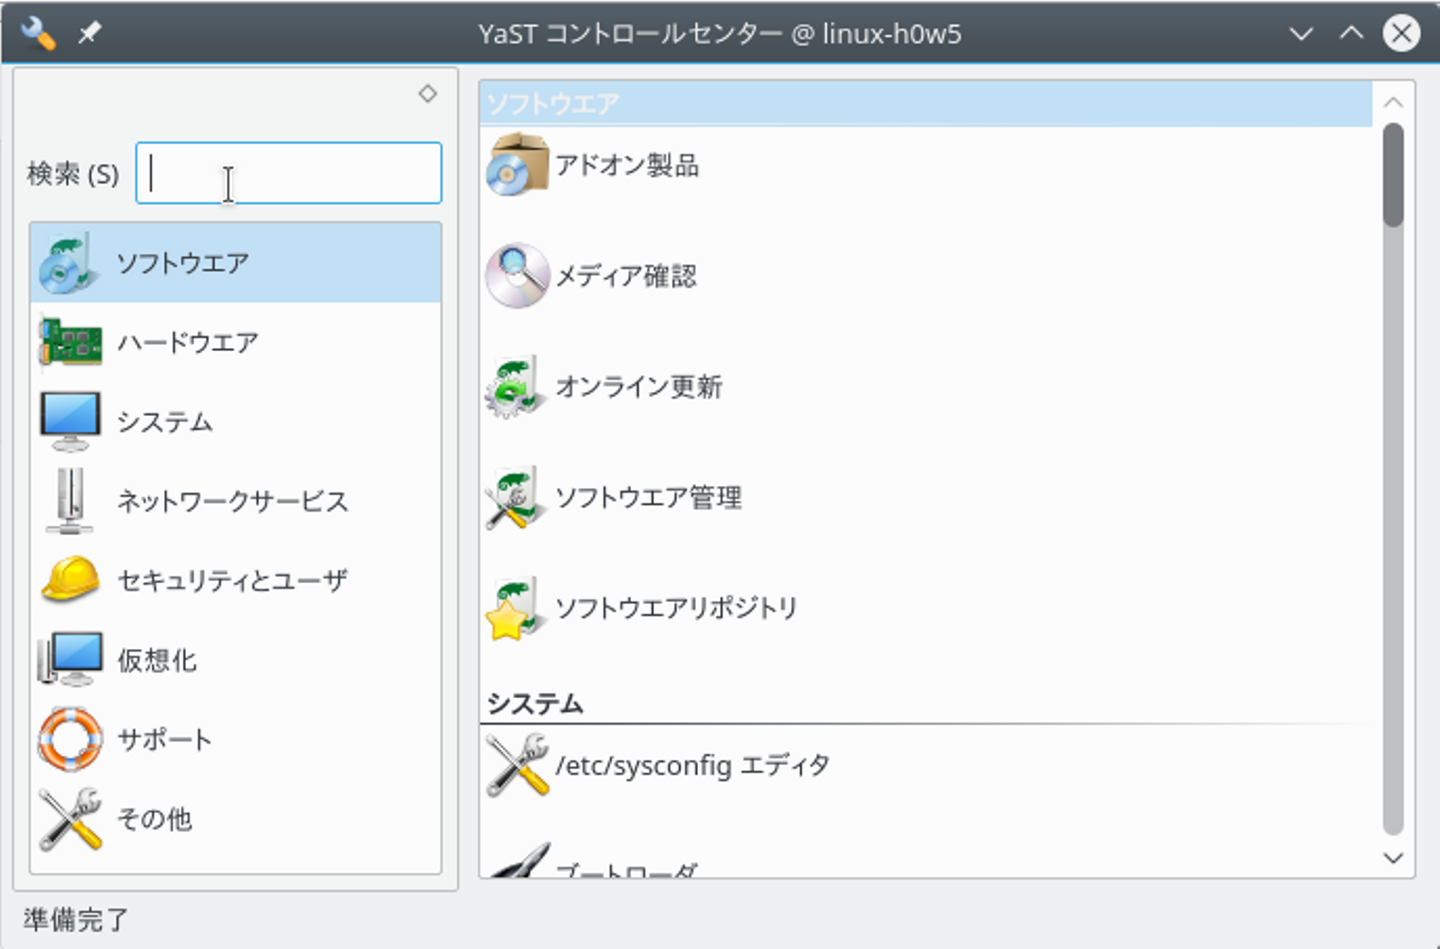The width and height of the screenshot is (1440, 949).
Task: Click the ソフトウエアリポジトリ star icon
Action: tap(517, 608)
